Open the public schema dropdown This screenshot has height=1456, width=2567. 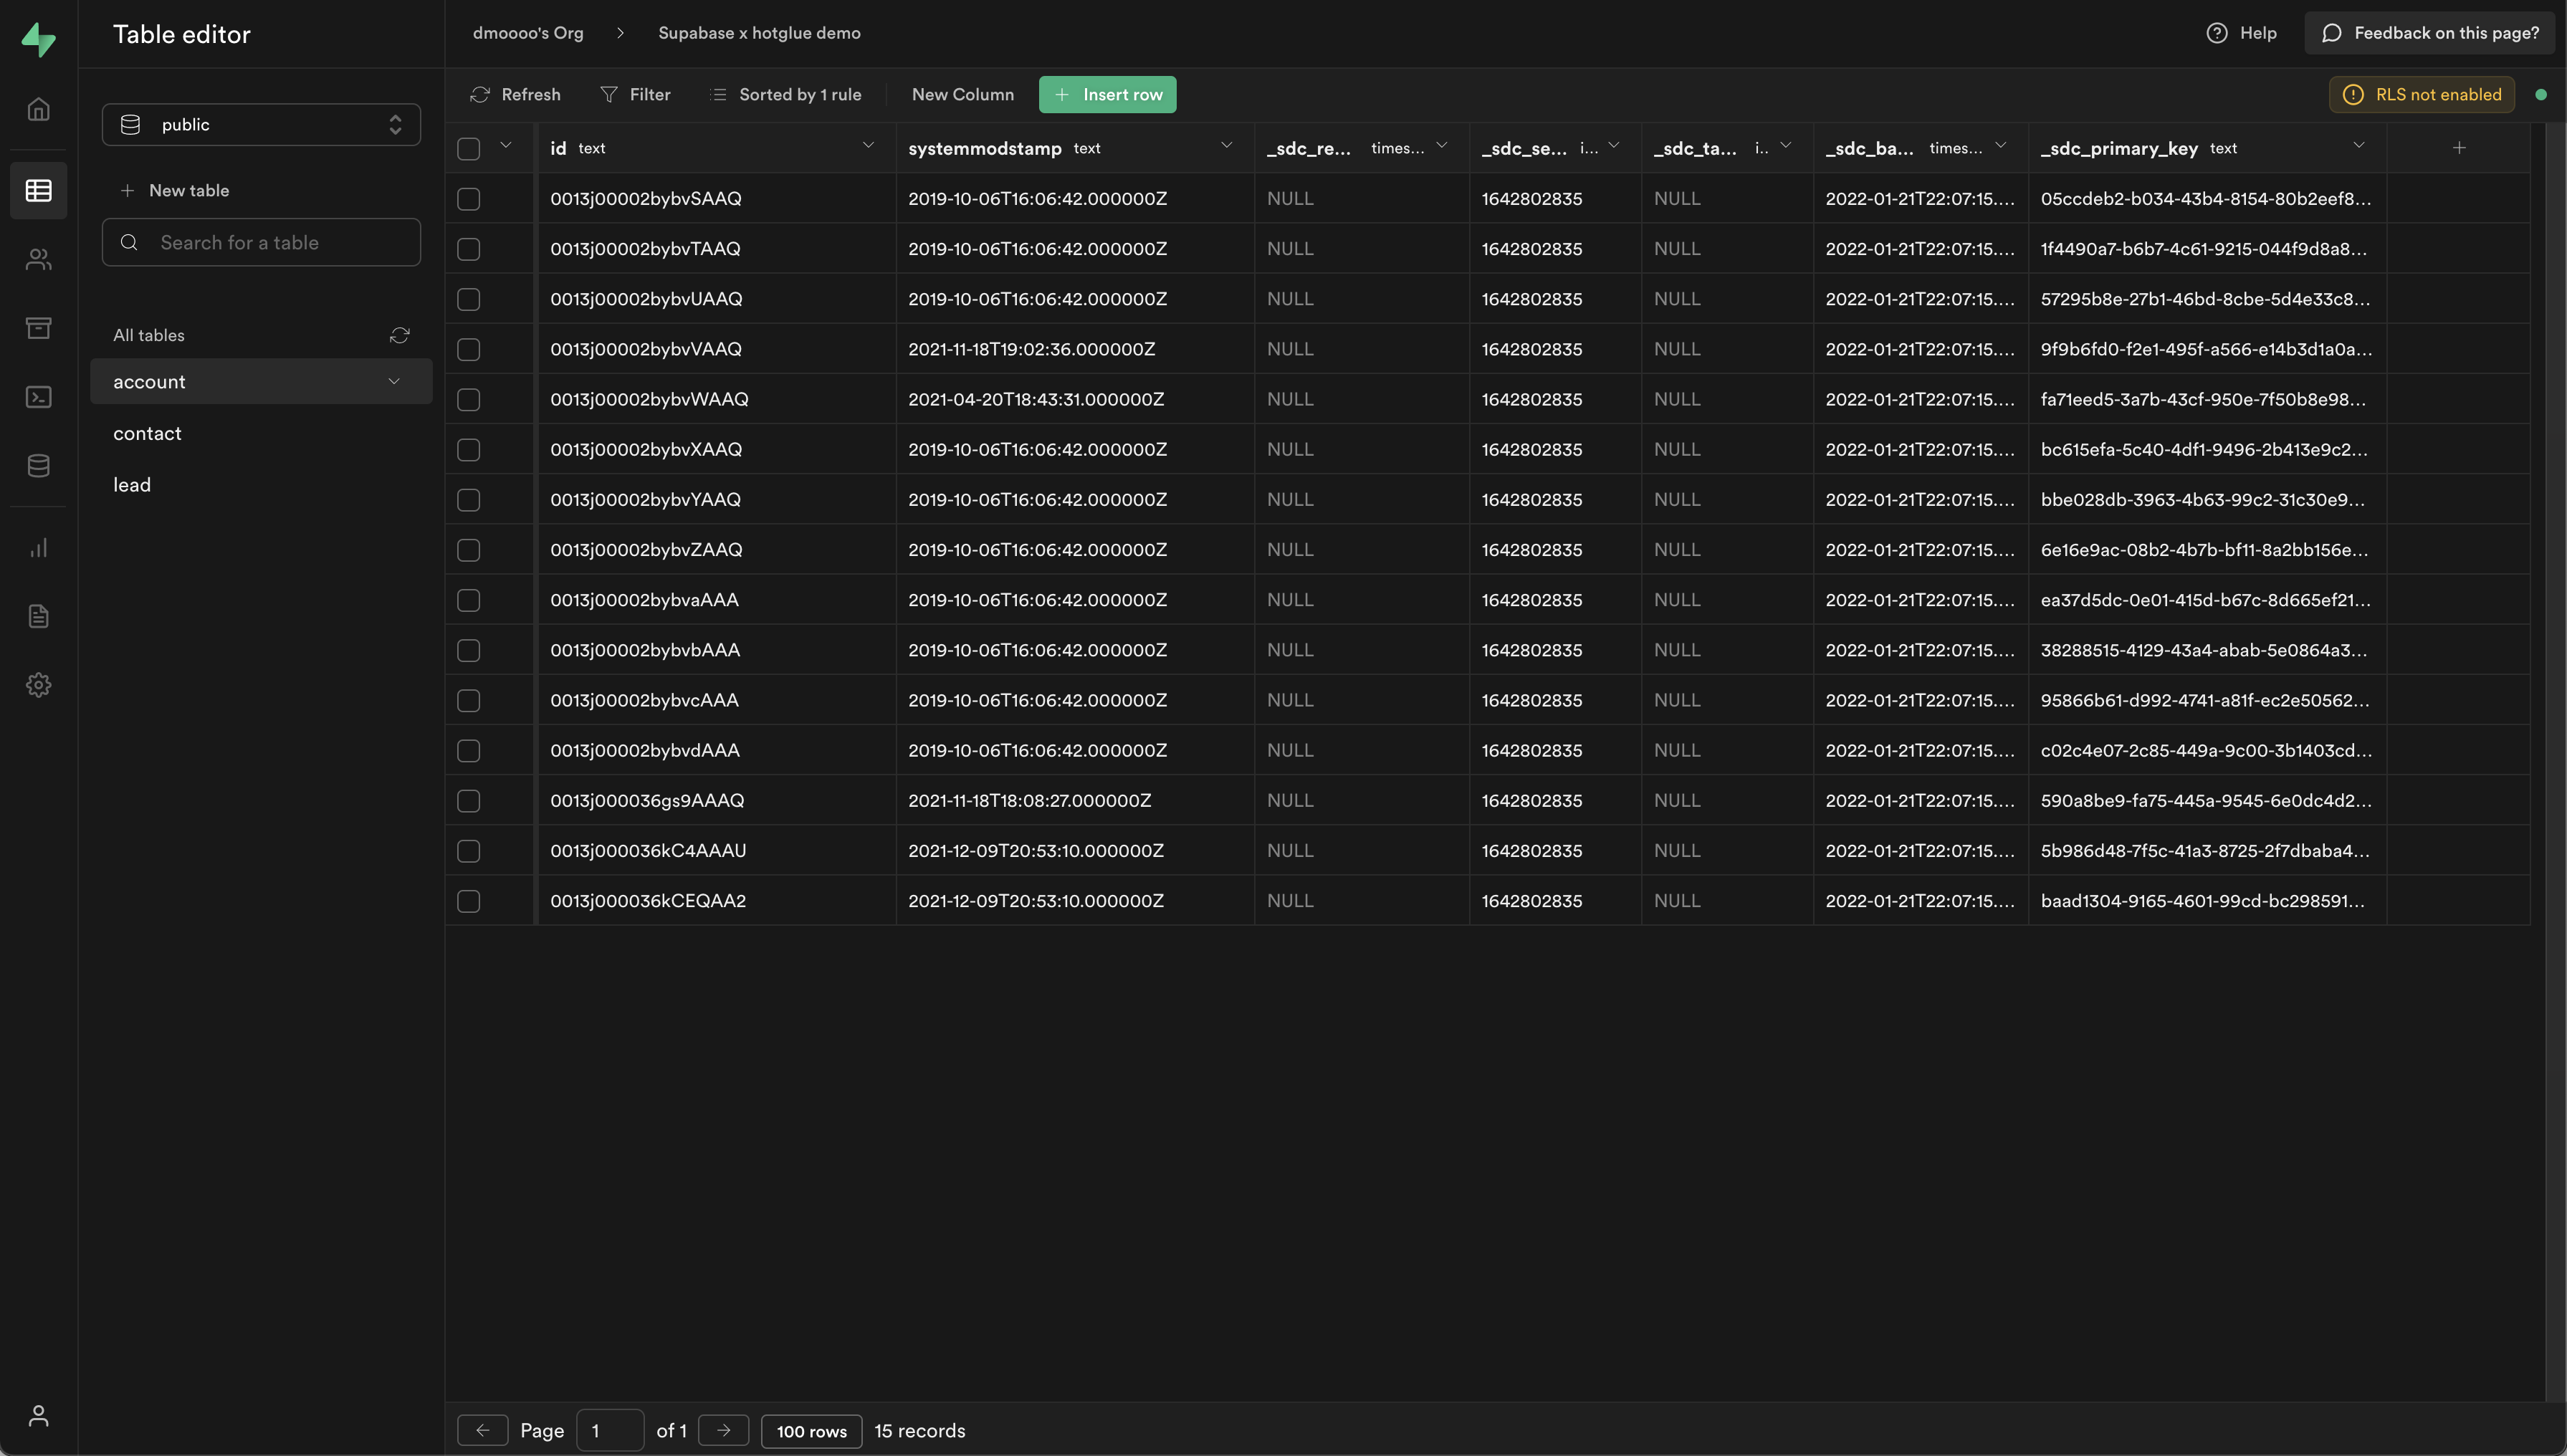coord(261,125)
